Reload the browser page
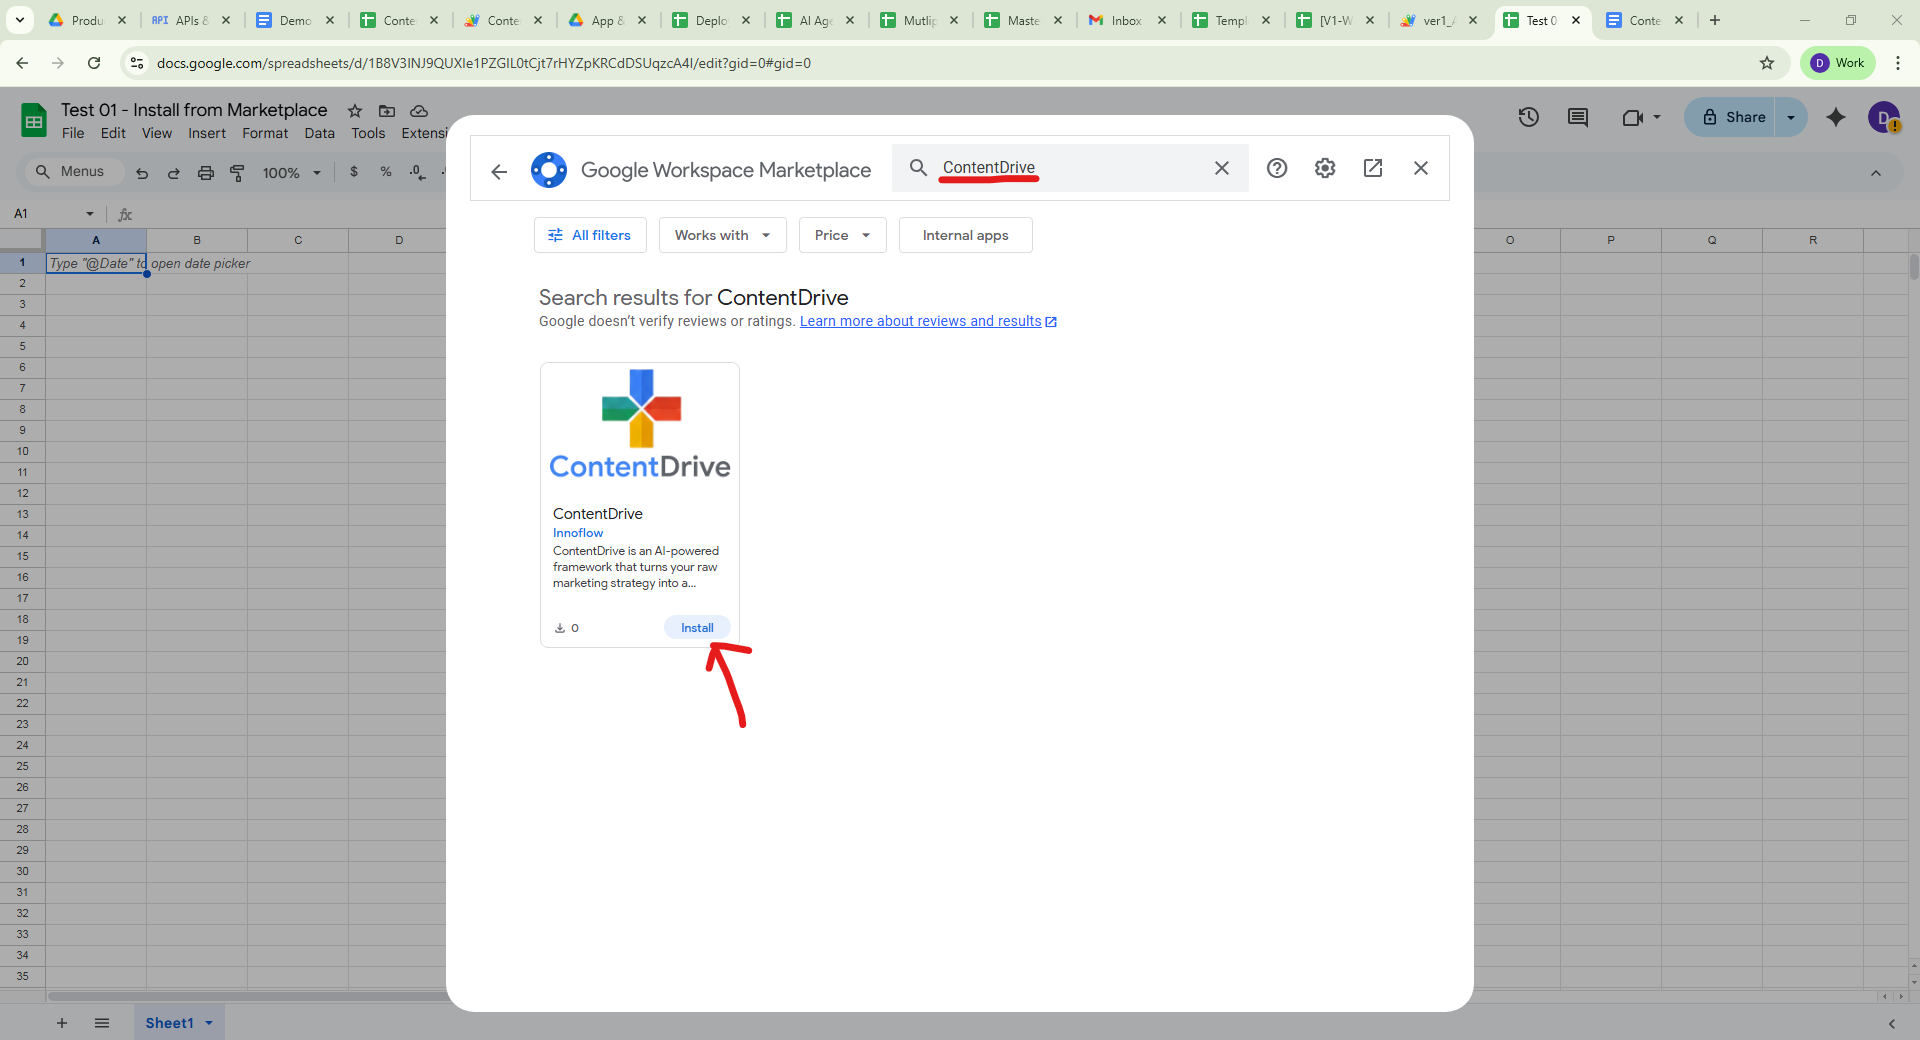 click(x=94, y=63)
